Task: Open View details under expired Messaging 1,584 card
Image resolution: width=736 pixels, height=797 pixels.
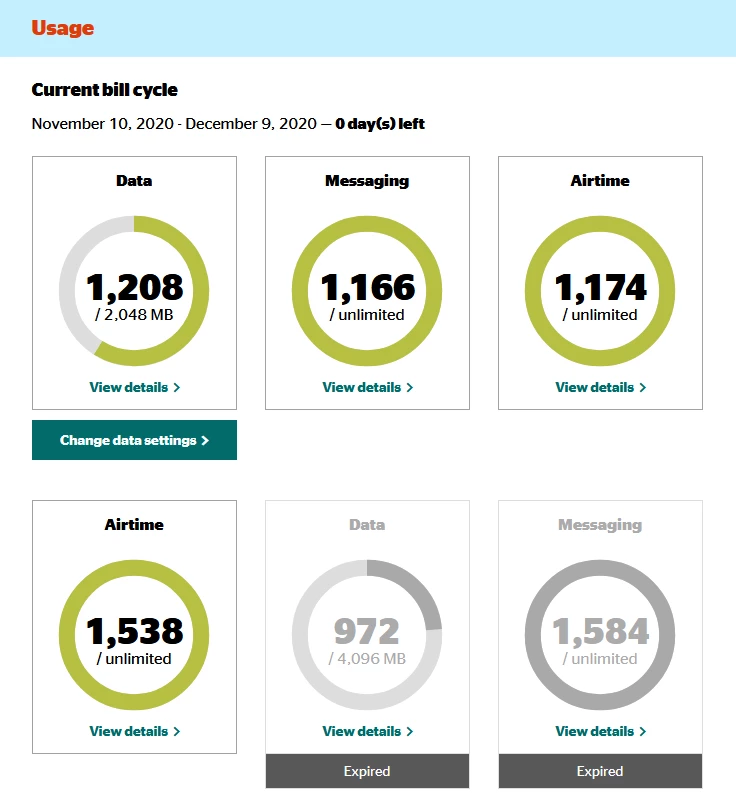Action: (600, 731)
